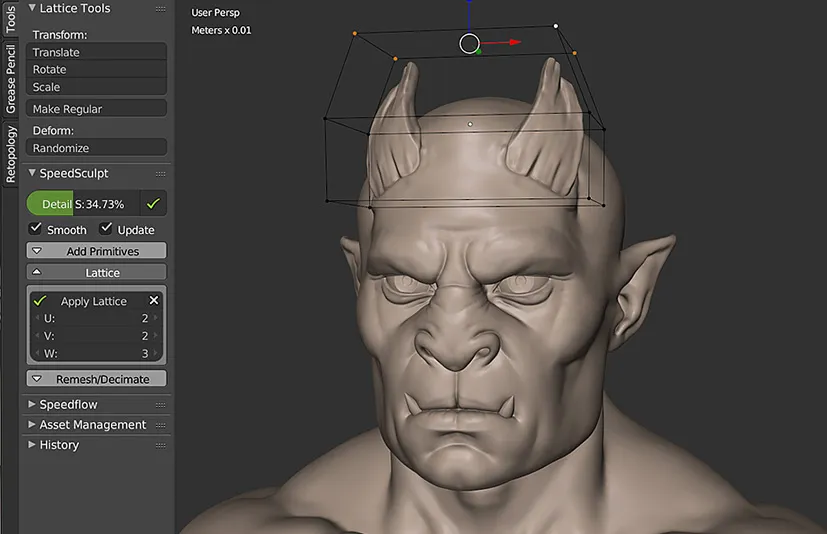Increase the U lattice value arrow
The width and height of the screenshot is (827, 534).
(x=156, y=318)
